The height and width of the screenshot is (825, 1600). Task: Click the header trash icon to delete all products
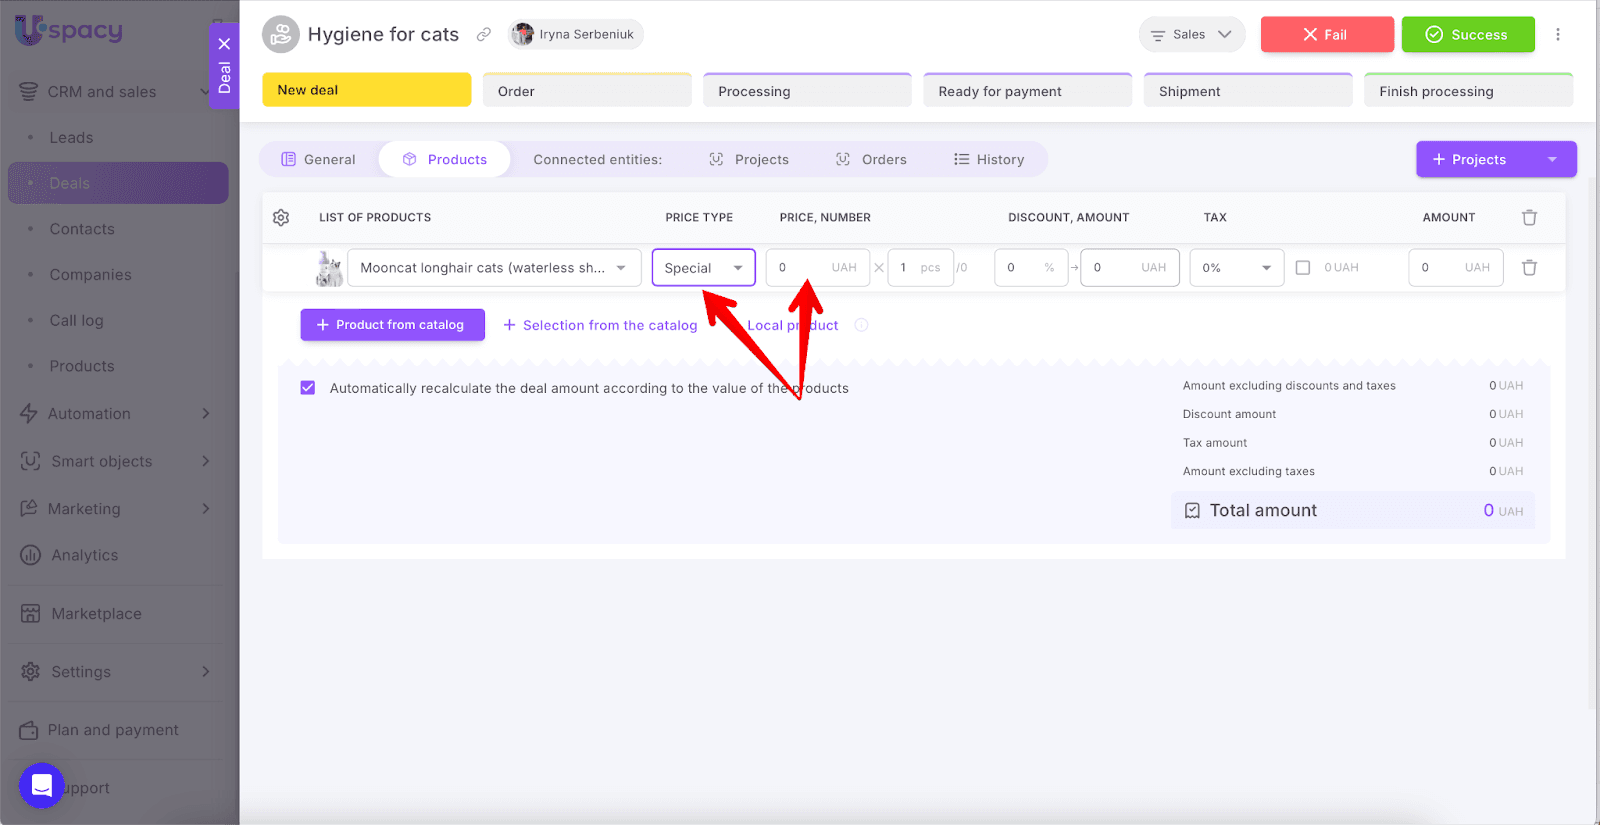[1529, 218]
